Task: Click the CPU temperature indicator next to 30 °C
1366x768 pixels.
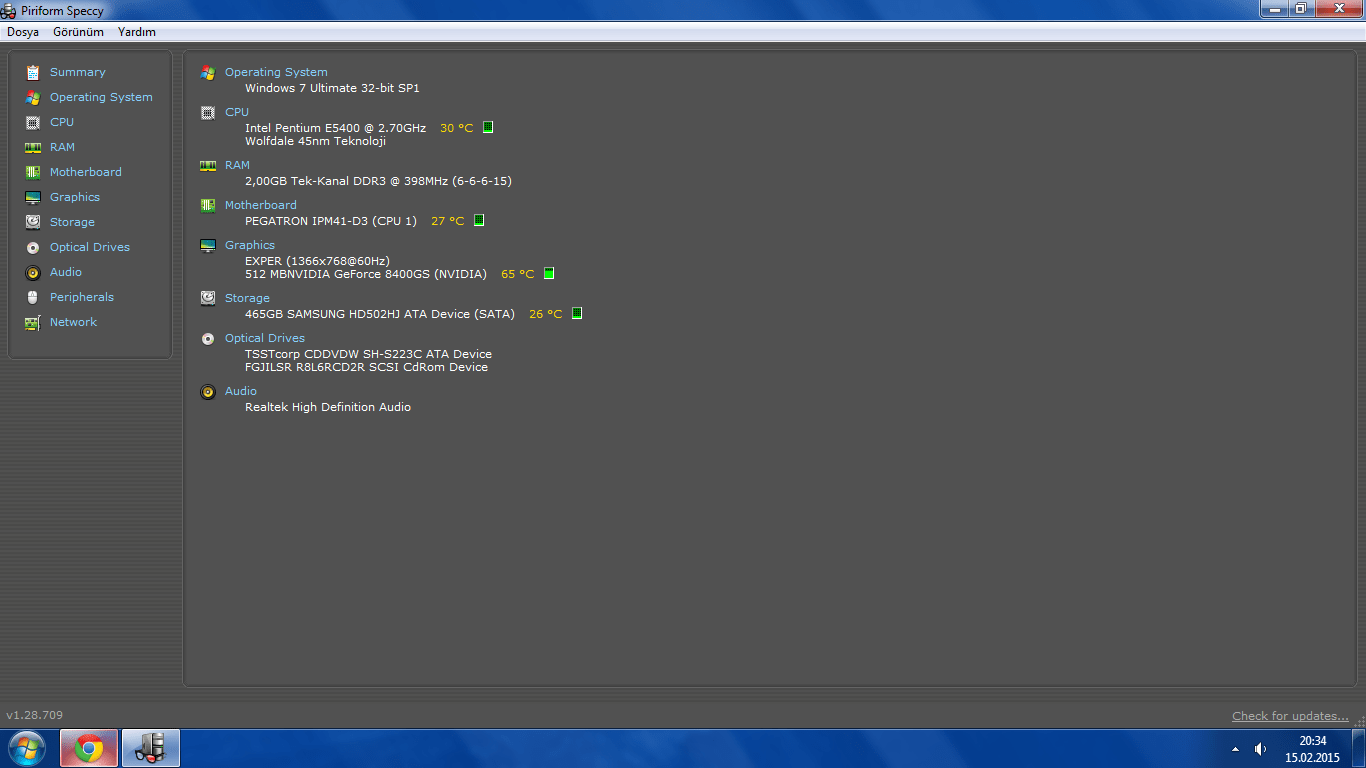Action: tap(488, 127)
